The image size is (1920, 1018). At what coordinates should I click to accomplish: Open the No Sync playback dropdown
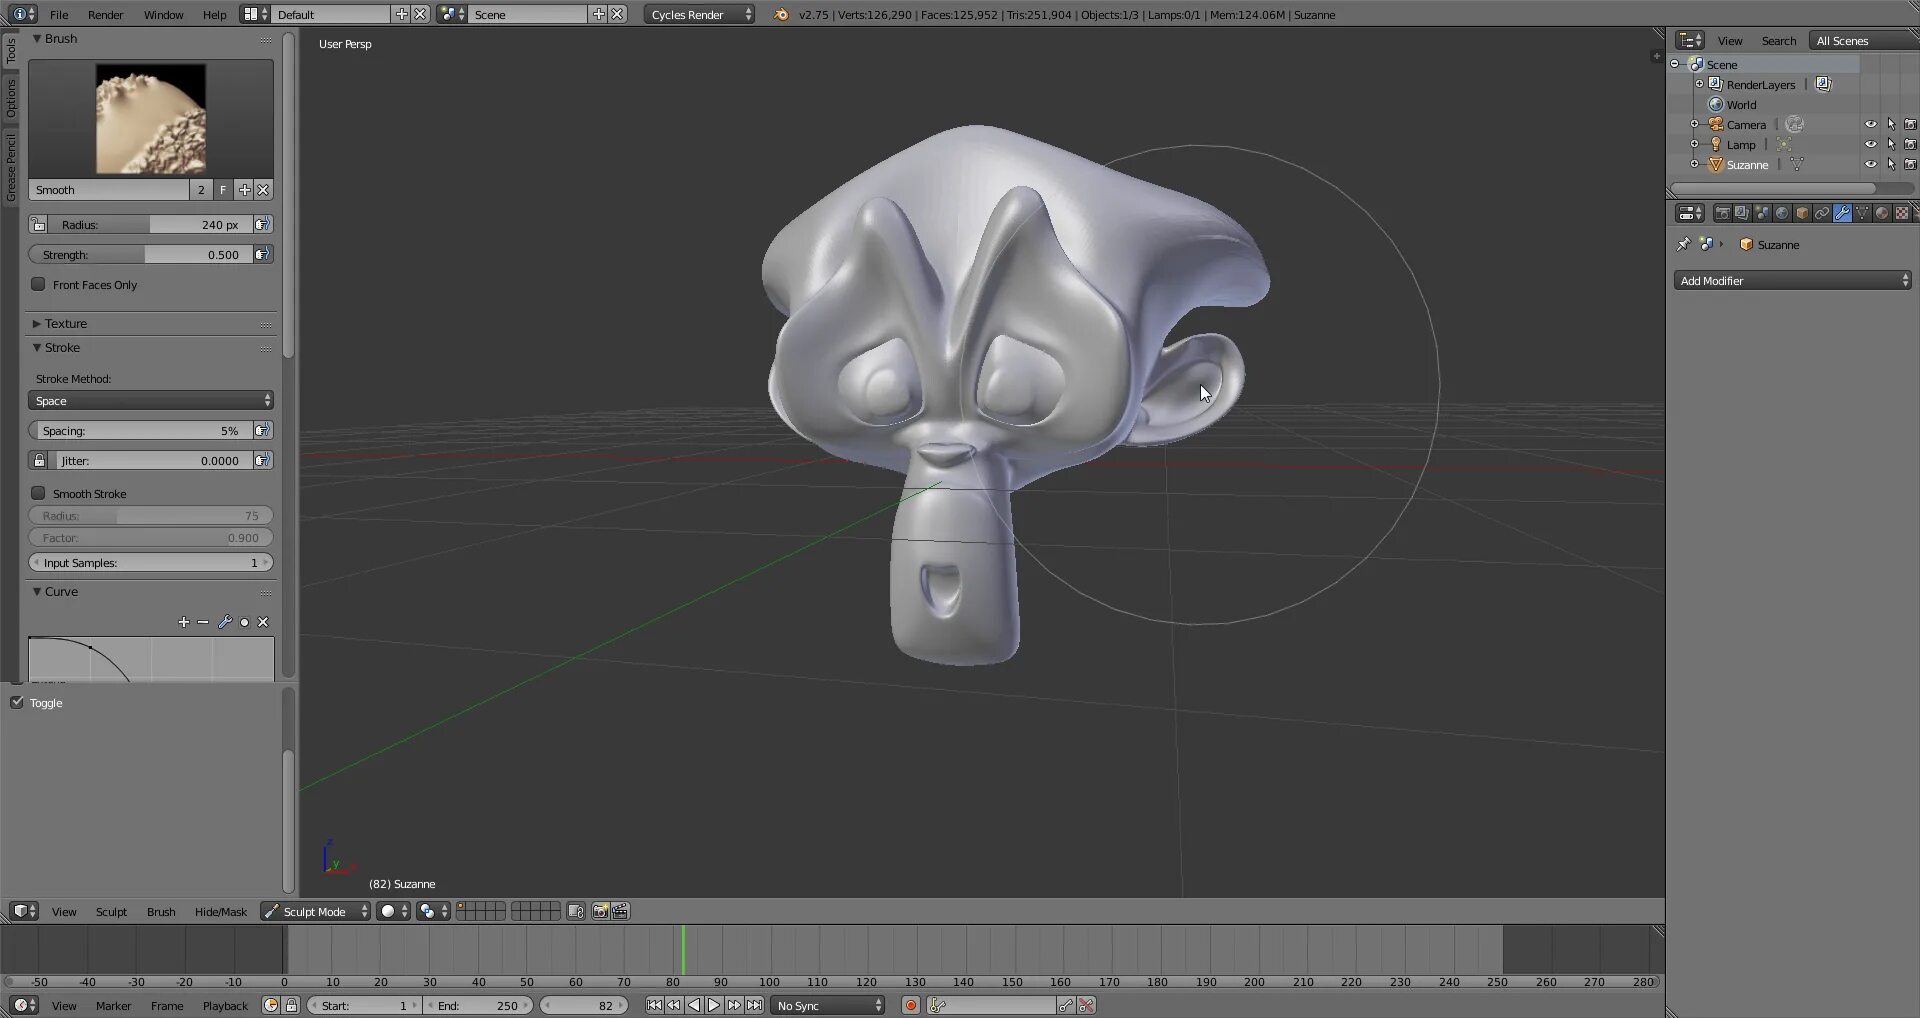tap(828, 1005)
